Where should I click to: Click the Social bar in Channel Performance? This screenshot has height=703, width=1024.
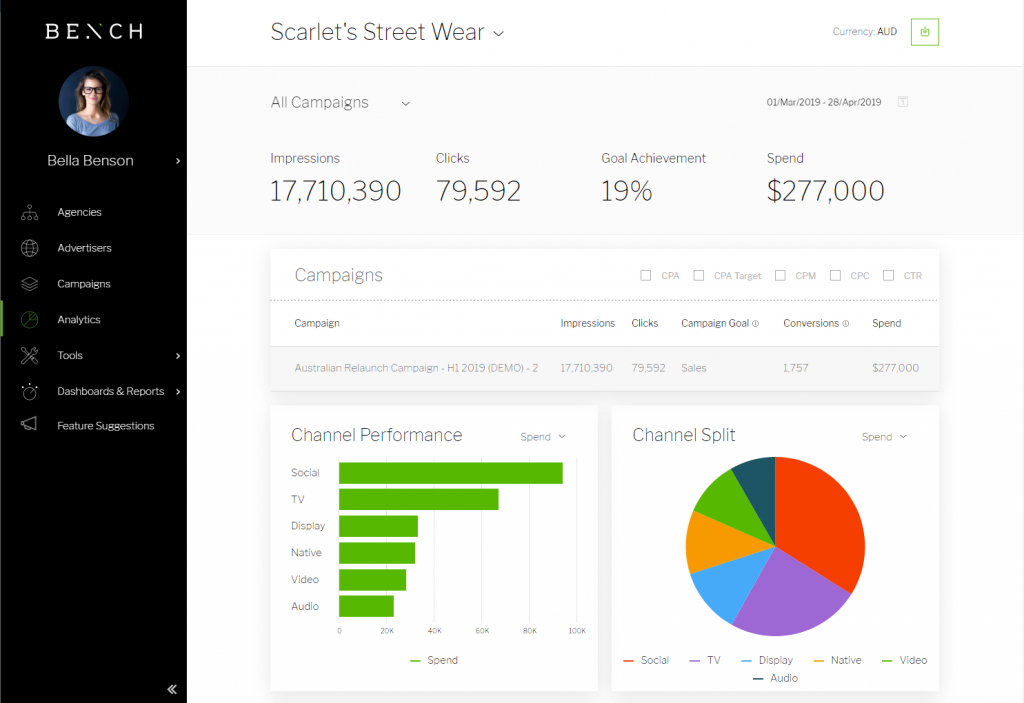pyautogui.click(x=451, y=473)
